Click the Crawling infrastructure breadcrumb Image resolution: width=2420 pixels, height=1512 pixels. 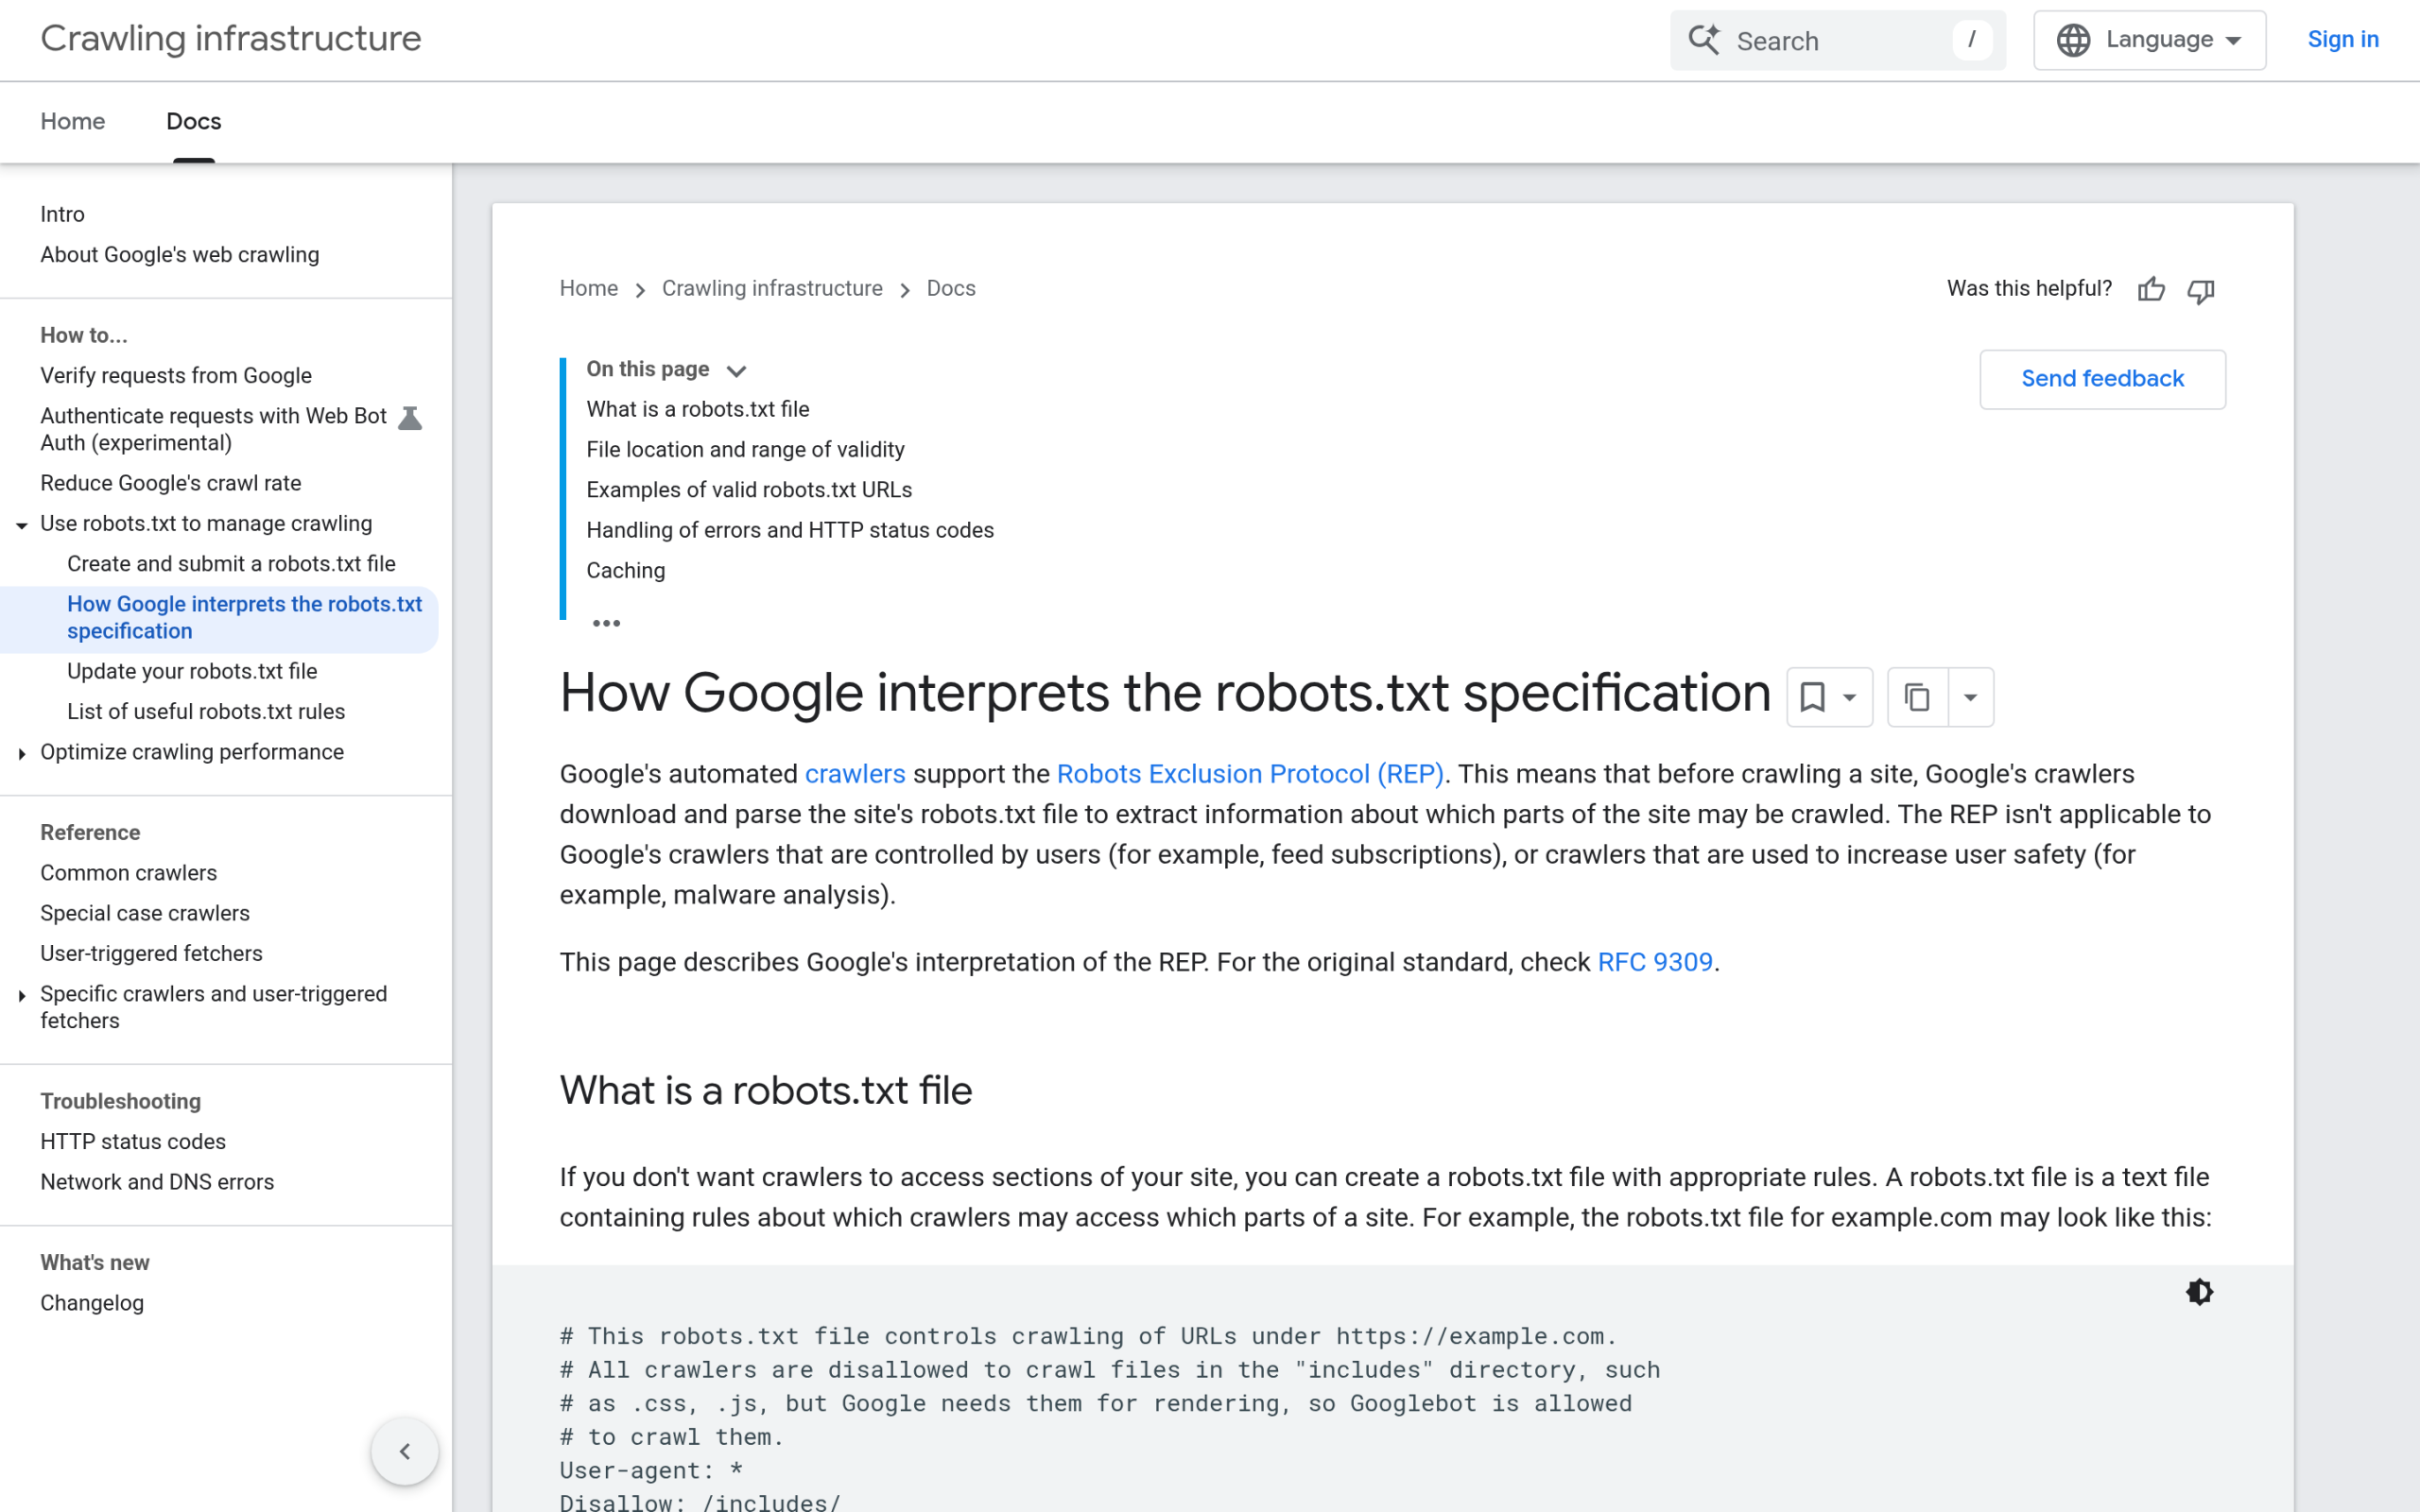(772, 288)
